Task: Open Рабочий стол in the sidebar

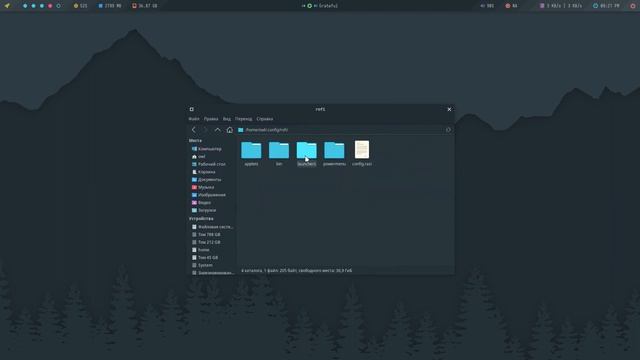Action: 209,164
